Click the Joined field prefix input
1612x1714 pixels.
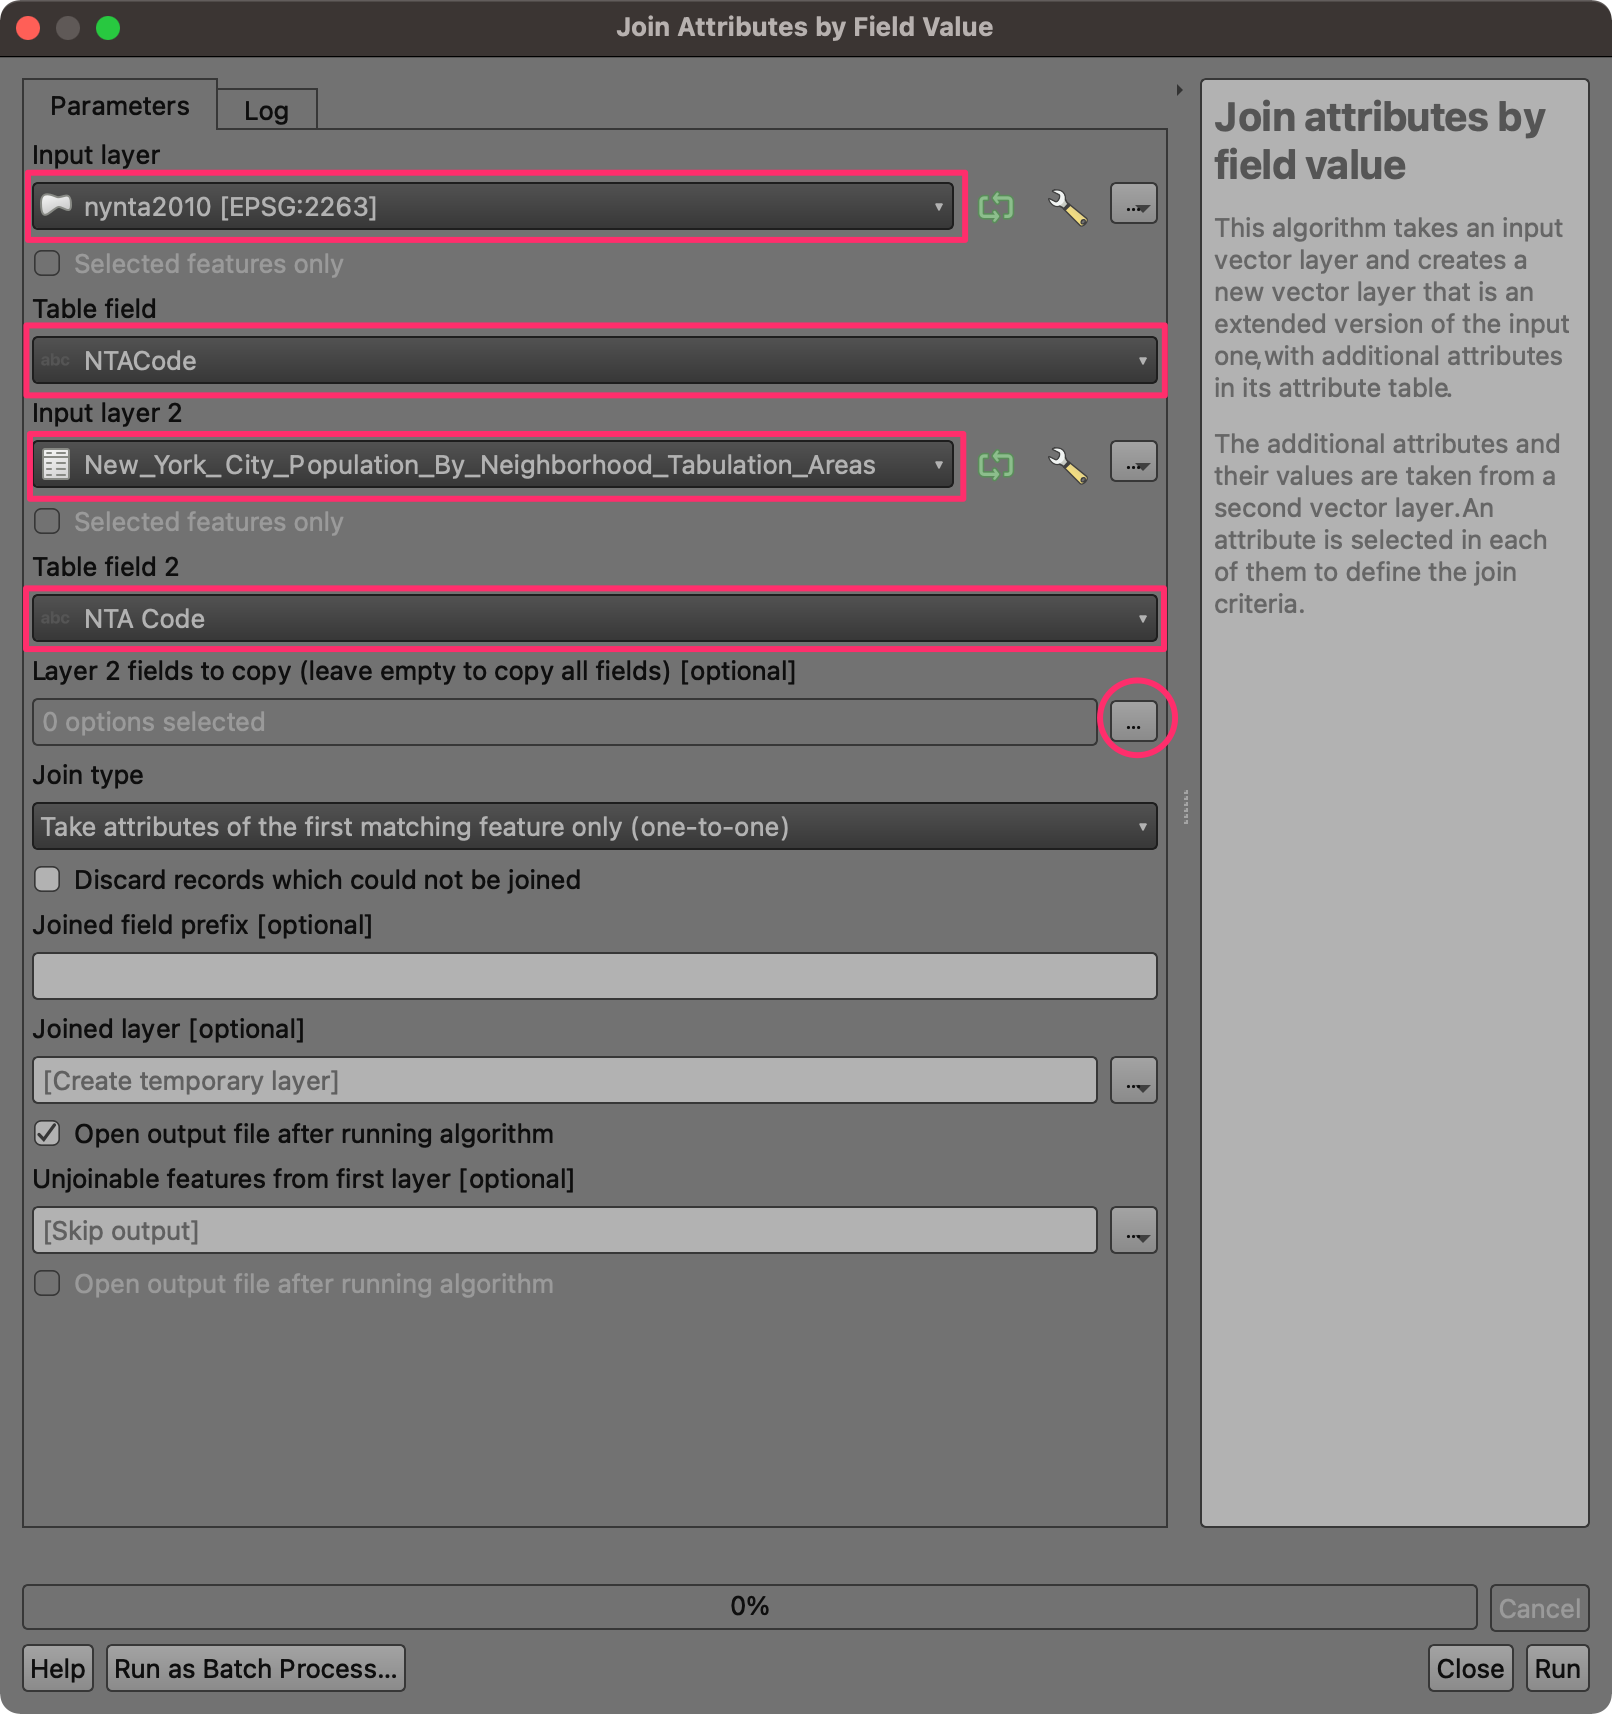coord(595,976)
